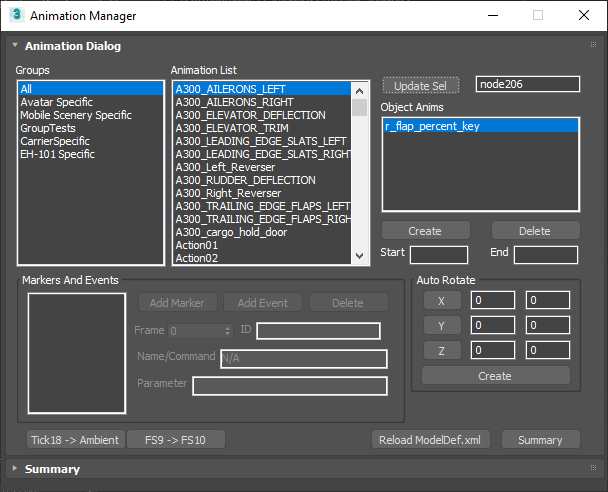The height and width of the screenshot is (492, 608).
Task: Click the Frame spinner arrows
Action: 227,331
